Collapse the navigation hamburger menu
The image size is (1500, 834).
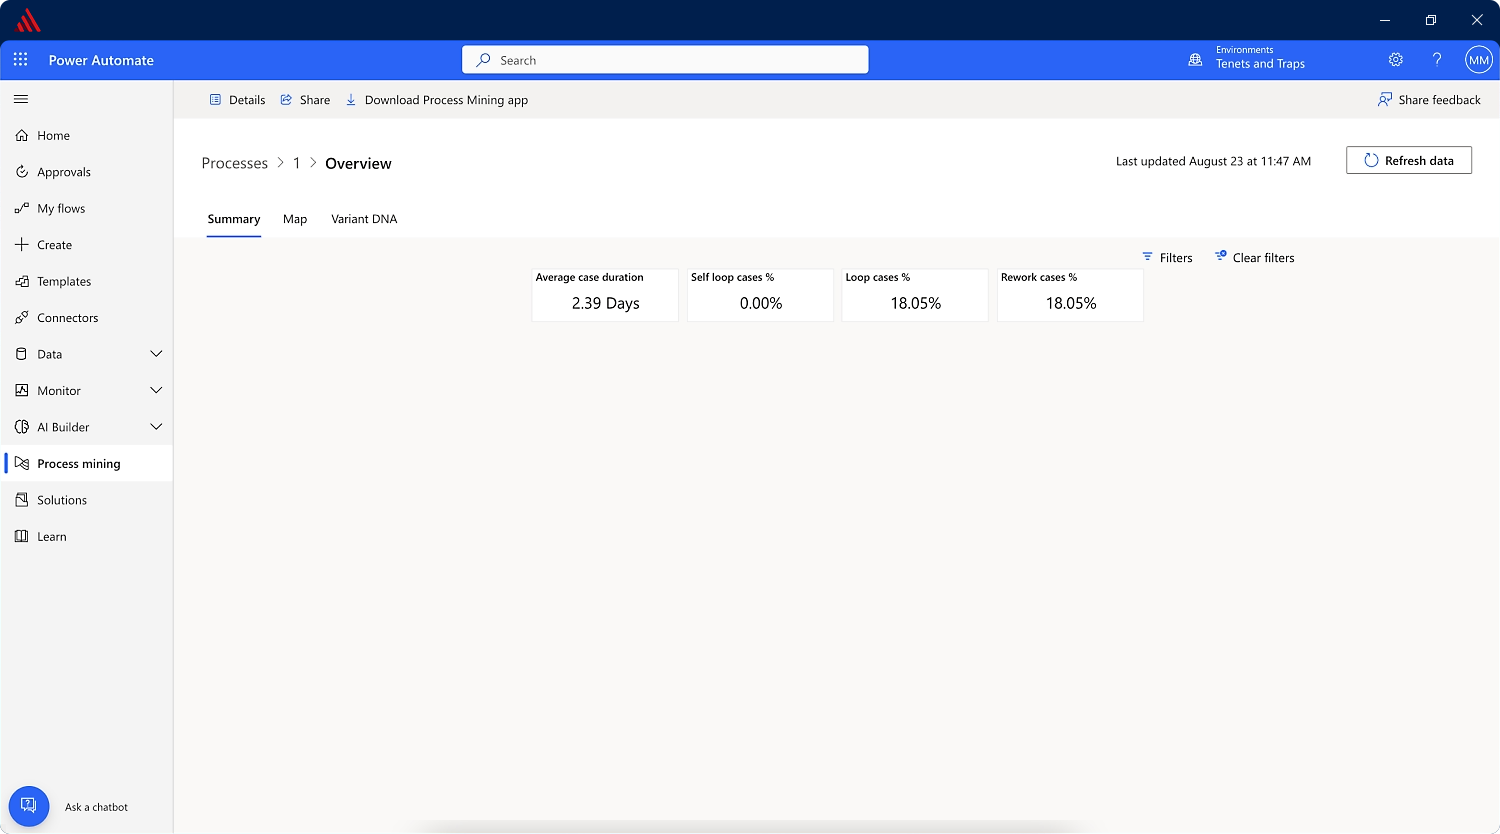(x=21, y=99)
